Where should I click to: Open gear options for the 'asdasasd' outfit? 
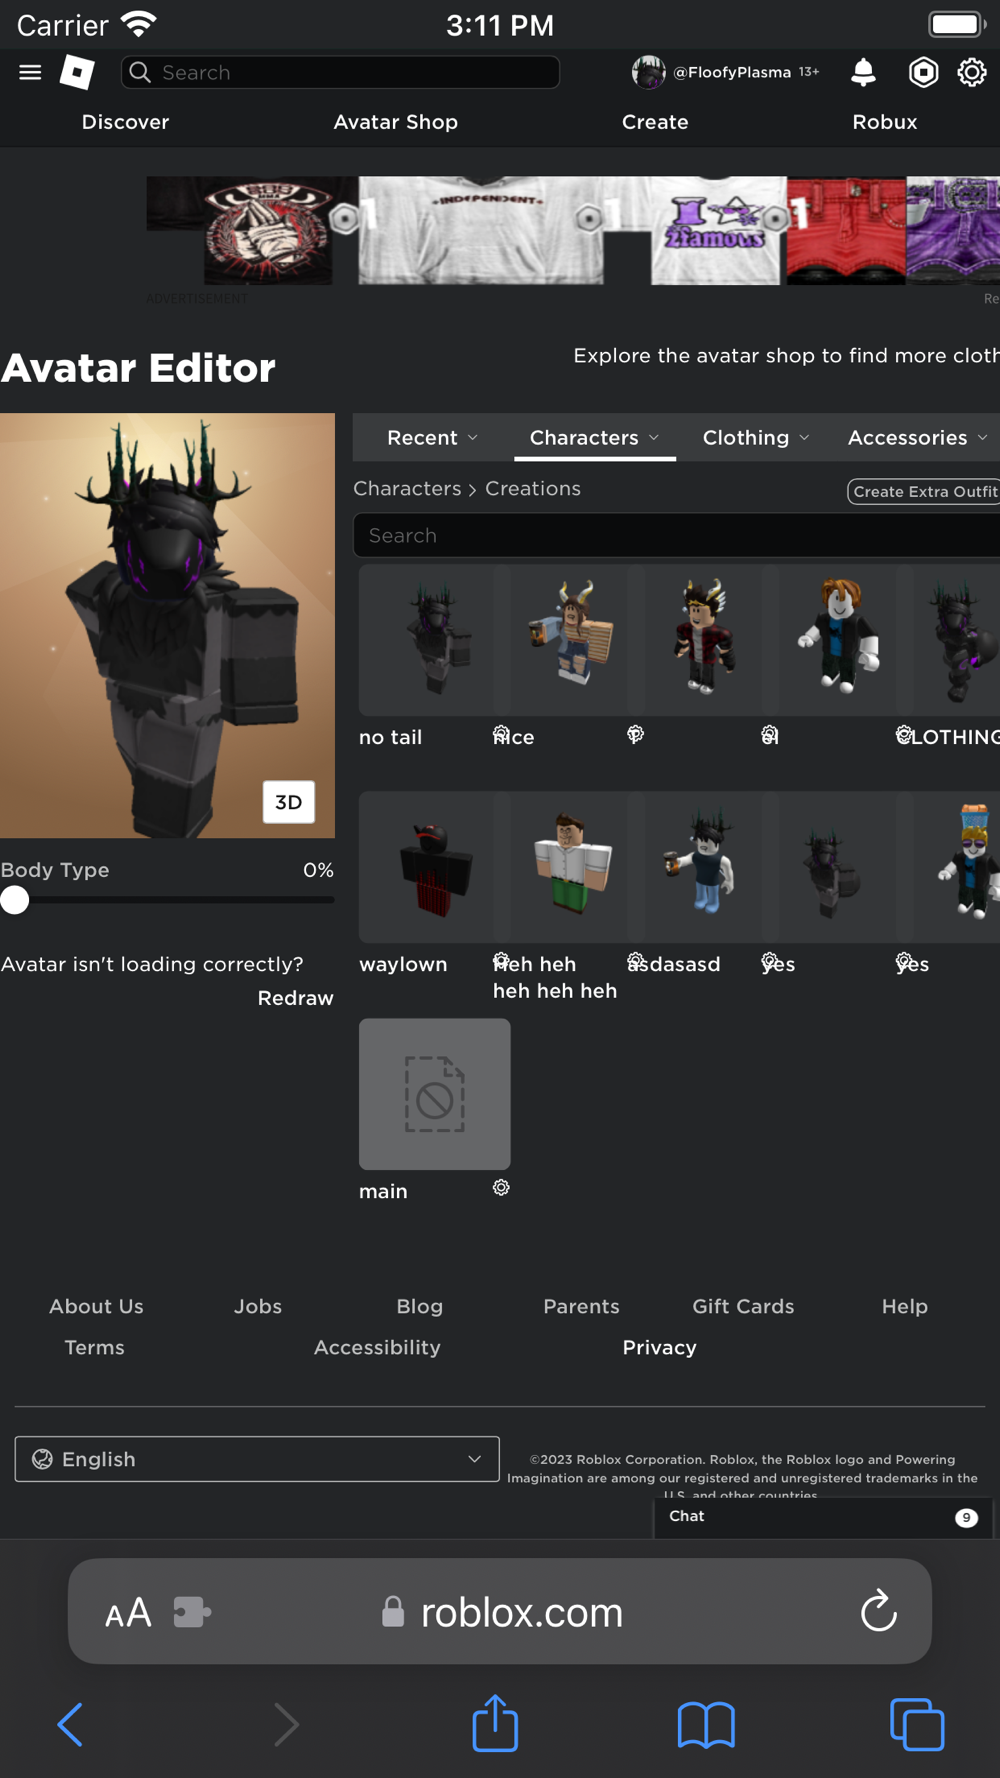click(769, 962)
